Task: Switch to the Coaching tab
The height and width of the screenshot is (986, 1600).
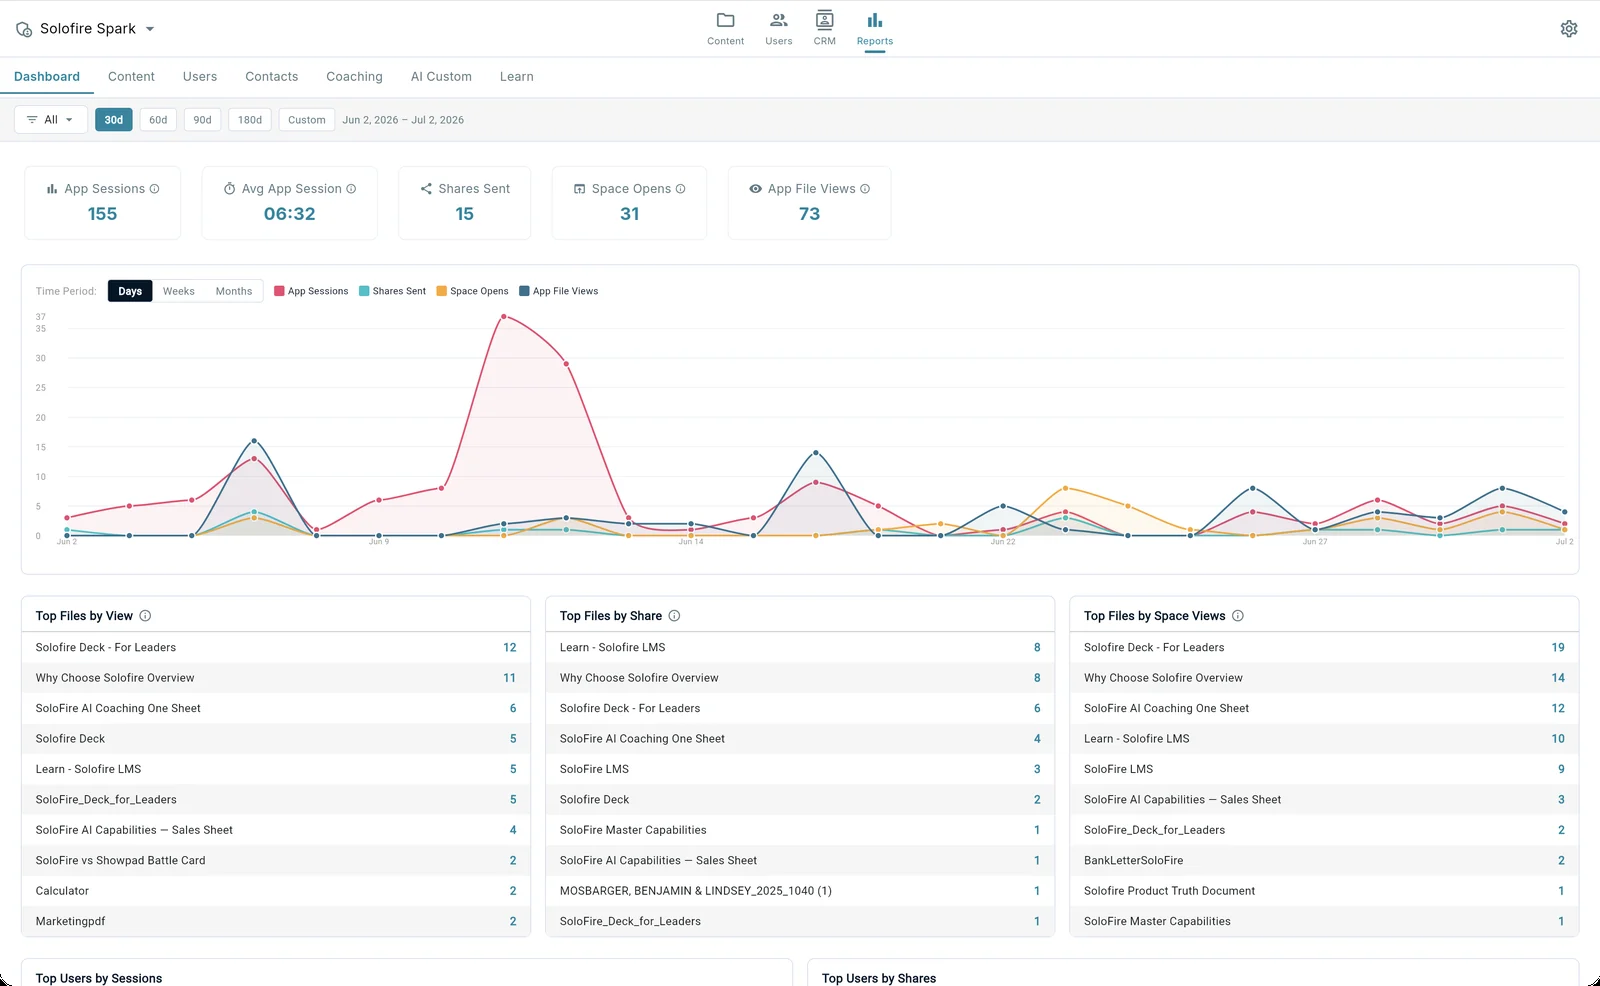Action: point(354,77)
